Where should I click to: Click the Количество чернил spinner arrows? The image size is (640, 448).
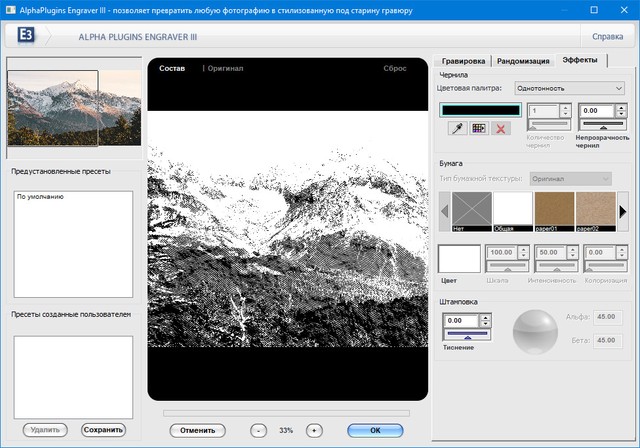(x=565, y=111)
